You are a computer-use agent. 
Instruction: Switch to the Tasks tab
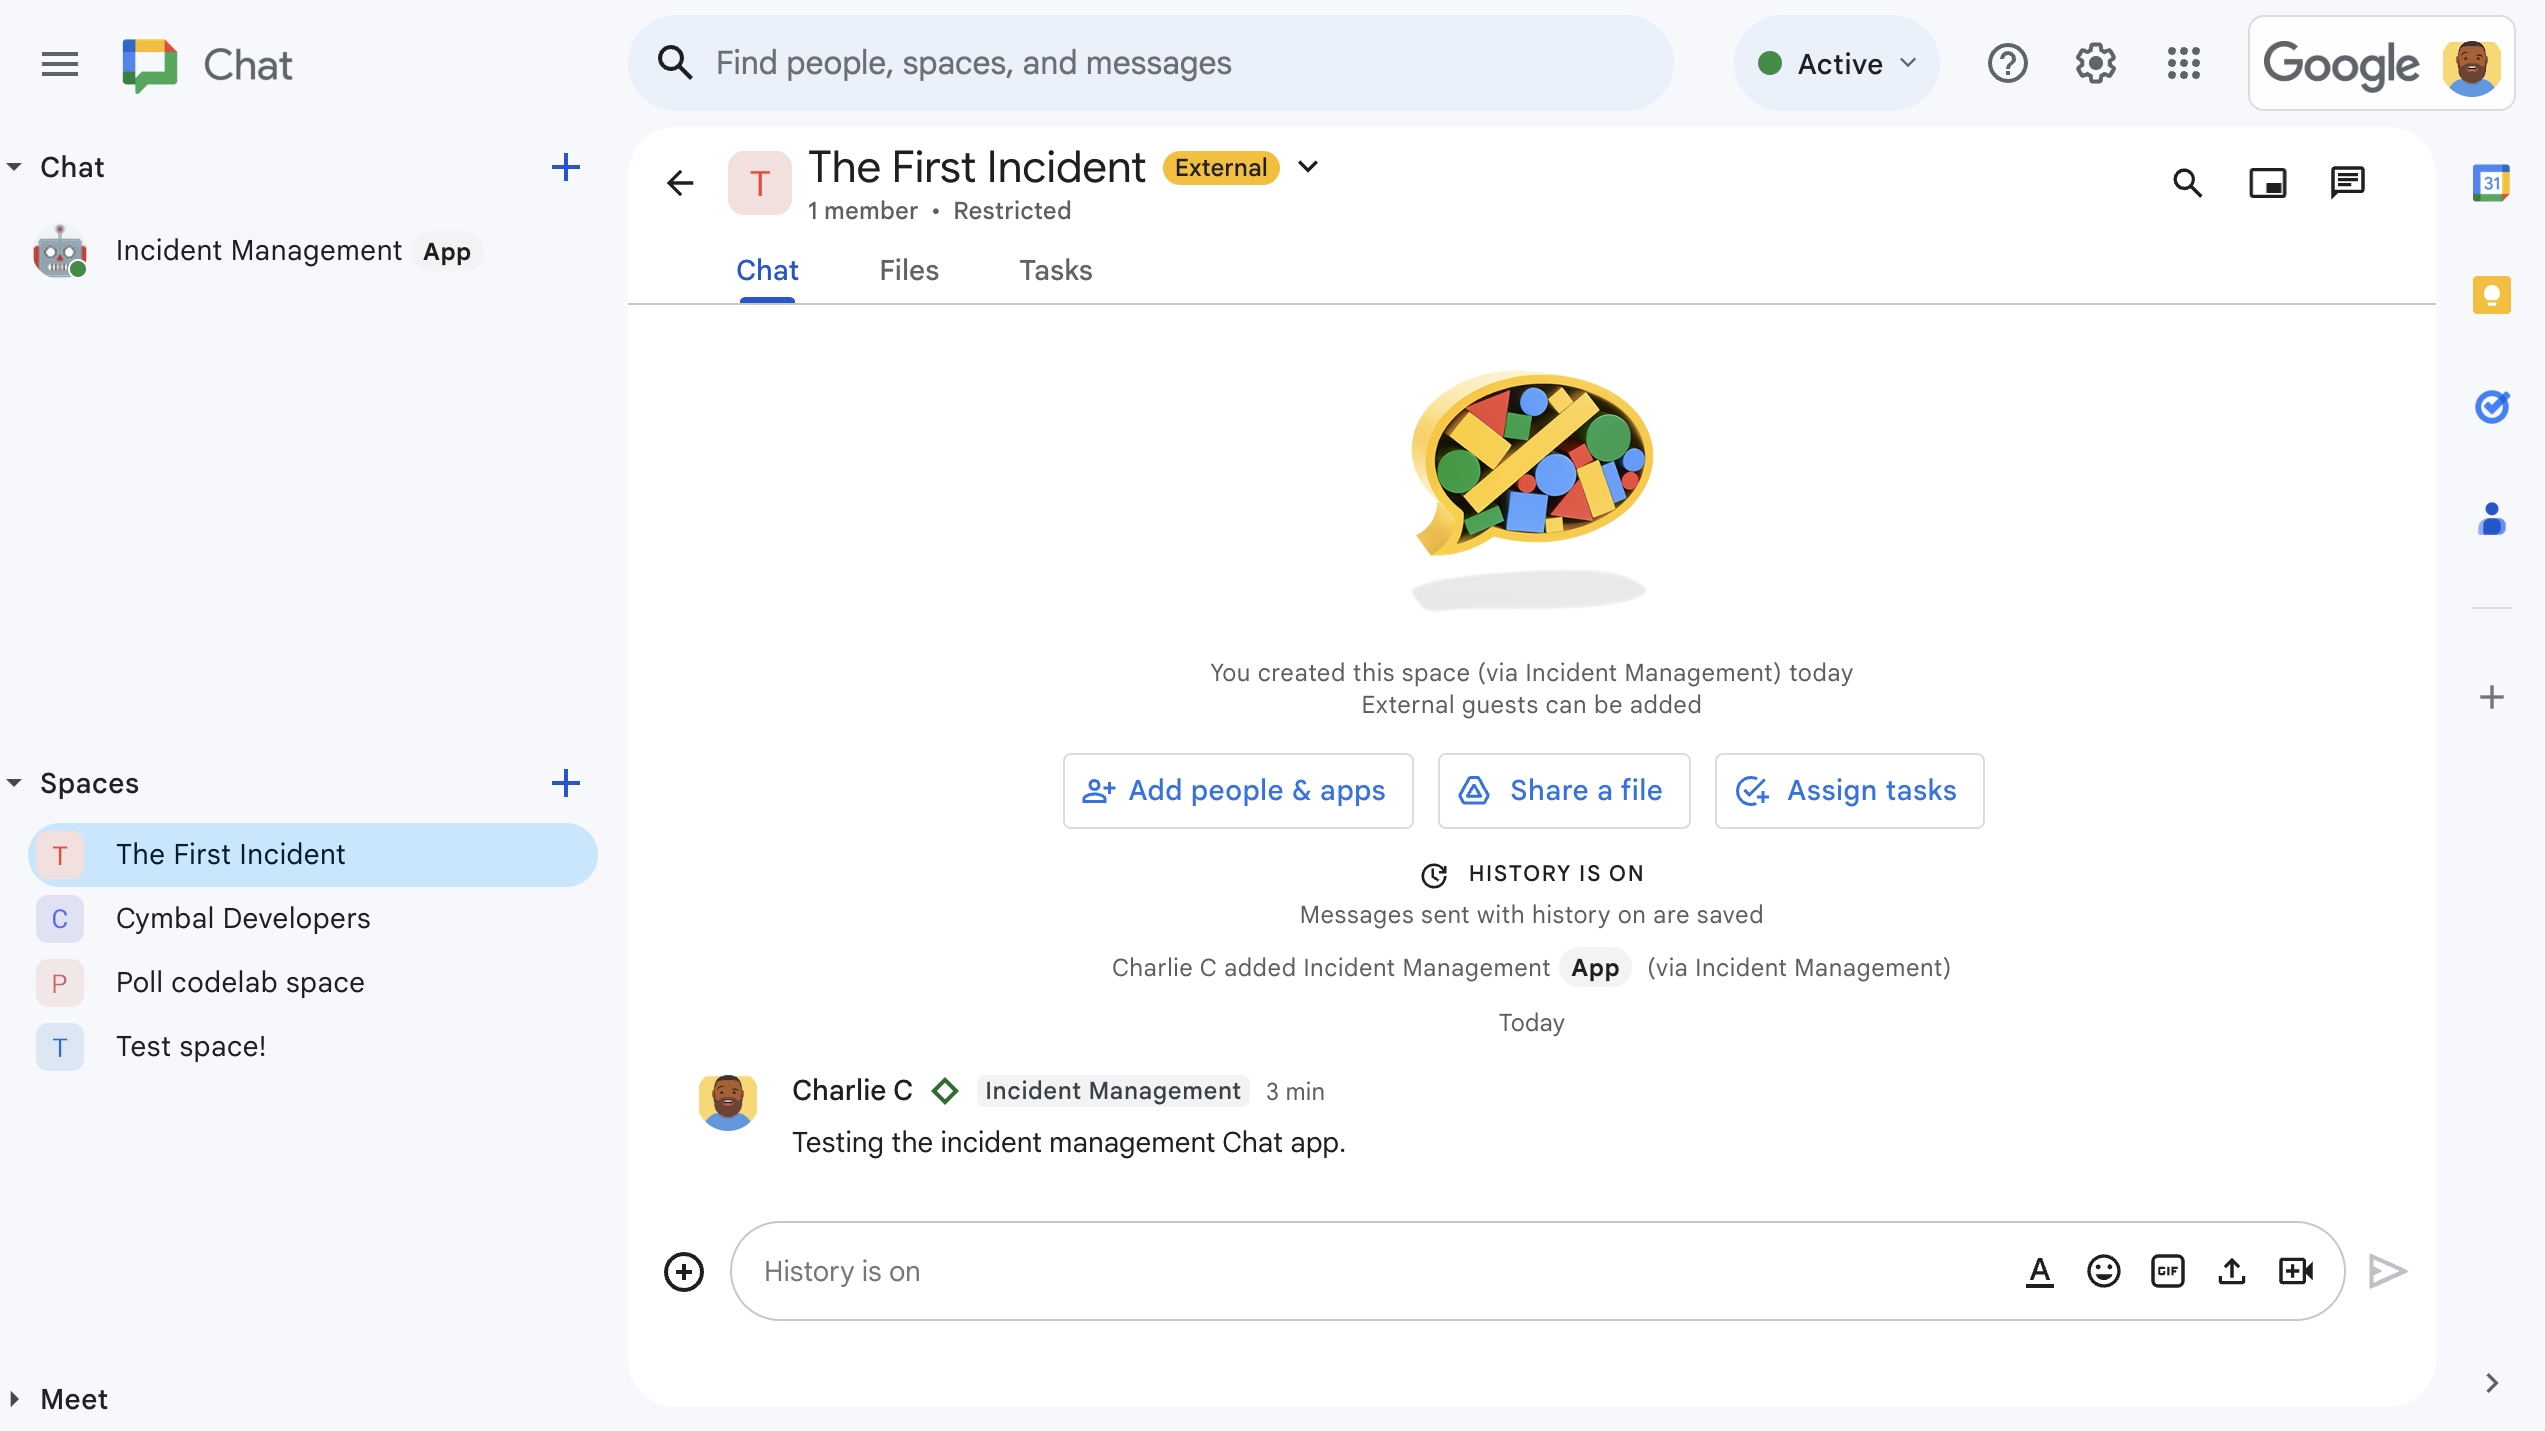(1054, 269)
